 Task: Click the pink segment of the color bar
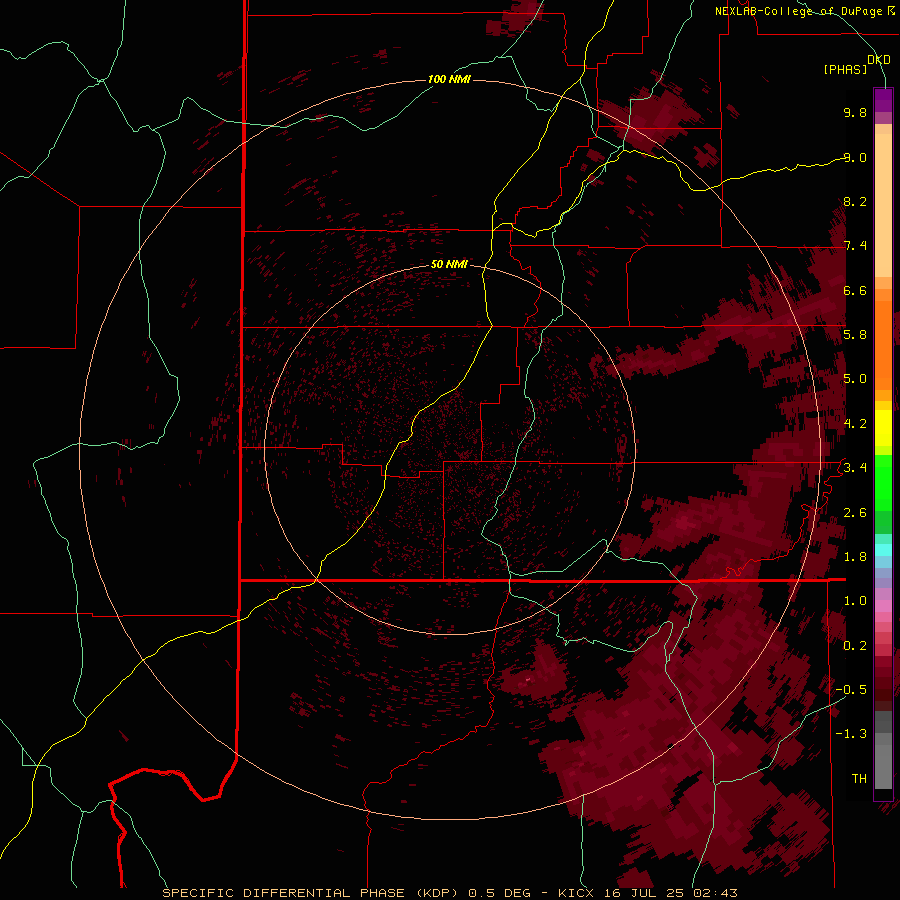click(883, 606)
